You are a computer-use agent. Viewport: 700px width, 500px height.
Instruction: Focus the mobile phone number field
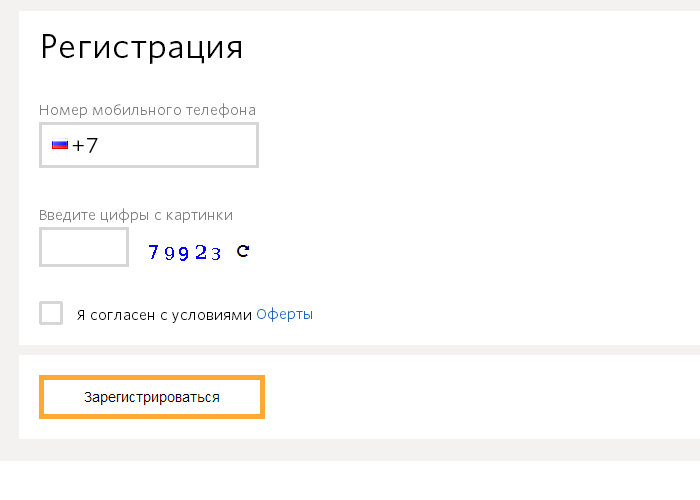coord(170,145)
